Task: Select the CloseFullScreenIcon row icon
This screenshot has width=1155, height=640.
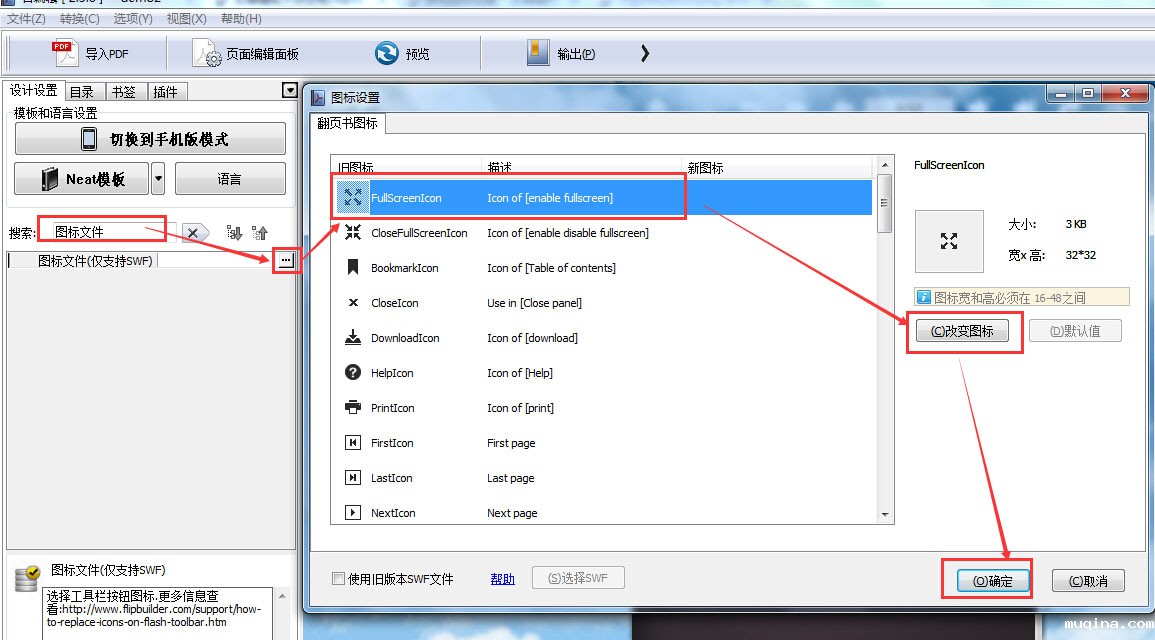Action: pos(353,233)
